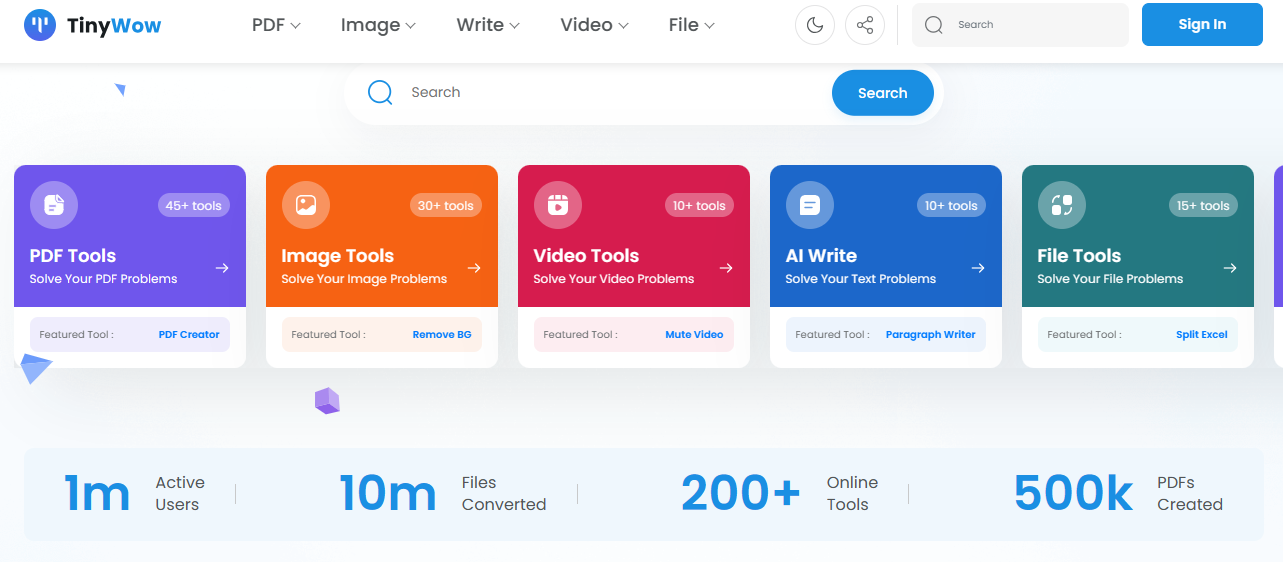Open the AI Write card title
Screen dimensions: 1283x562
(x=822, y=256)
